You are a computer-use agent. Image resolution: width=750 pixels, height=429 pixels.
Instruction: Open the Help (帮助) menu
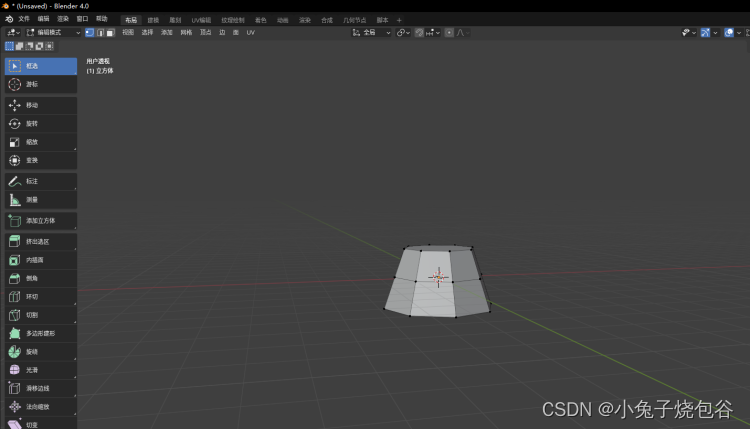click(102, 19)
